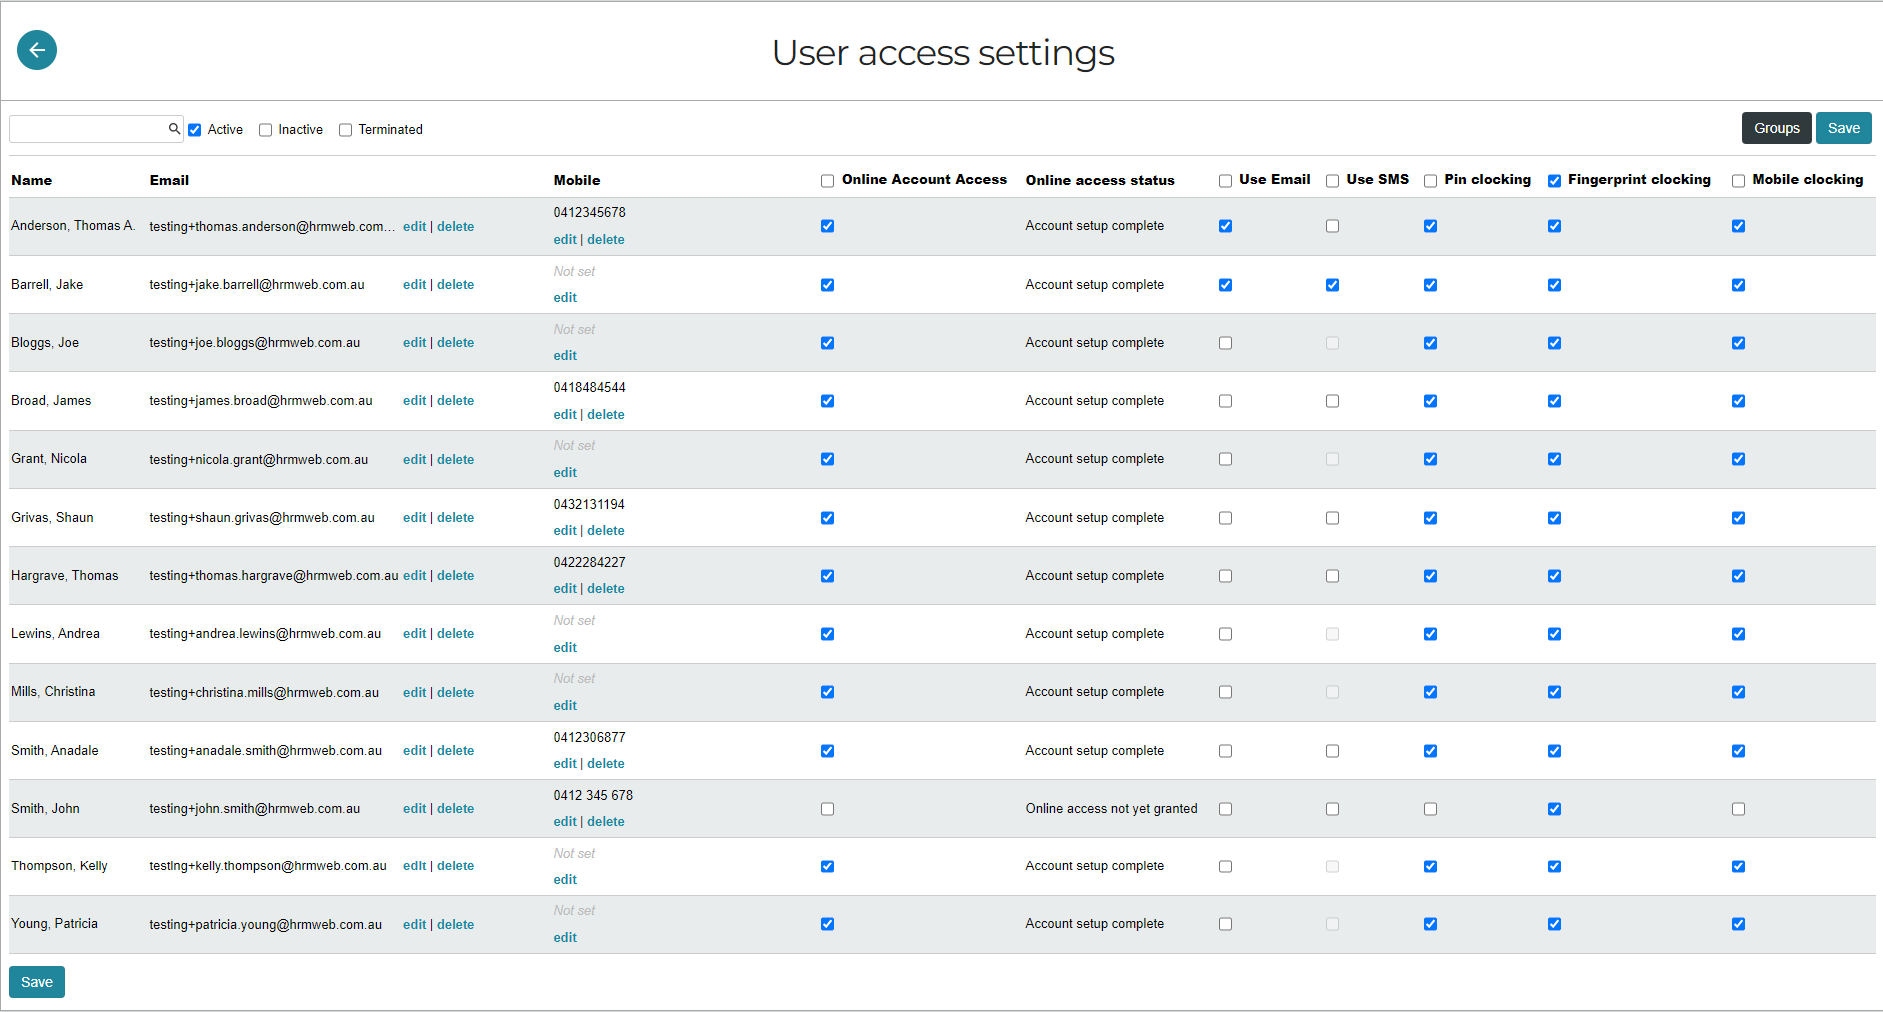
Task: Uncheck Fingerprint clocking for Nicola Grant
Action: tap(1554, 459)
